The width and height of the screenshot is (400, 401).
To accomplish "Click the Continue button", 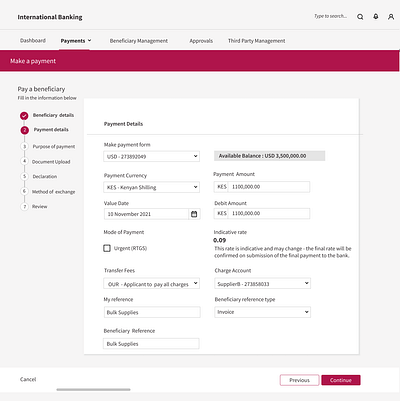I will click(x=341, y=380).
